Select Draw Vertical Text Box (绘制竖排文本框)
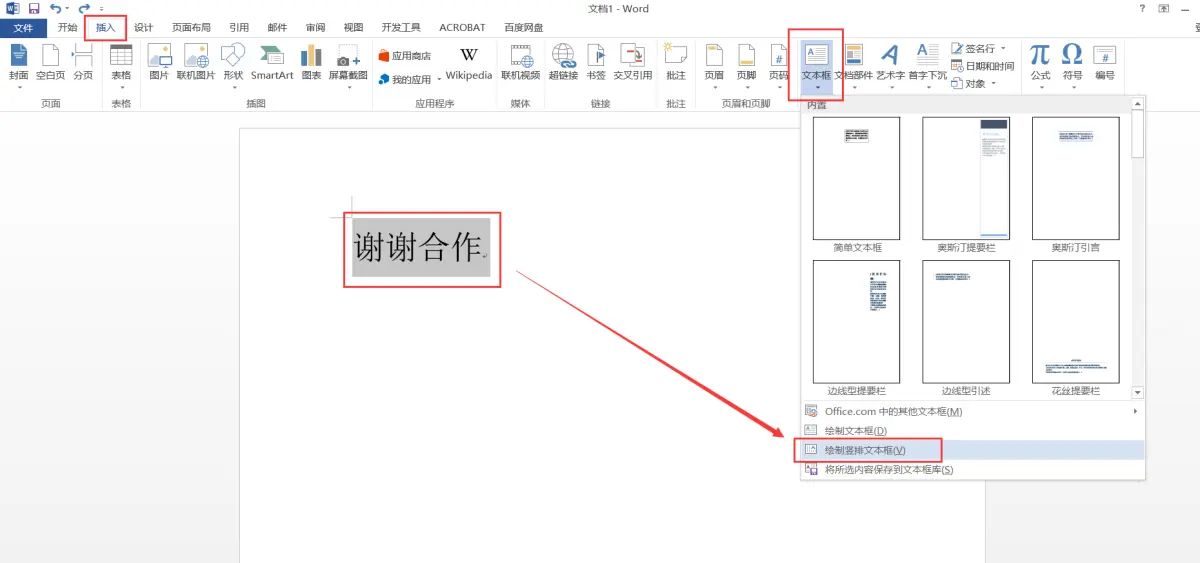Viewport: 1200px width, 563px height. coord(972,450)
